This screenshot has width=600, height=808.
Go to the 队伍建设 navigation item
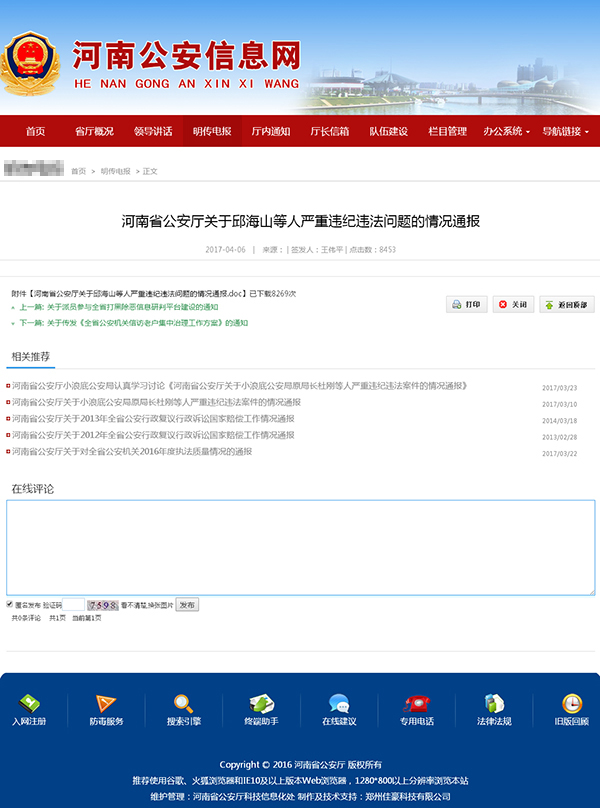[x=388, y=131]
